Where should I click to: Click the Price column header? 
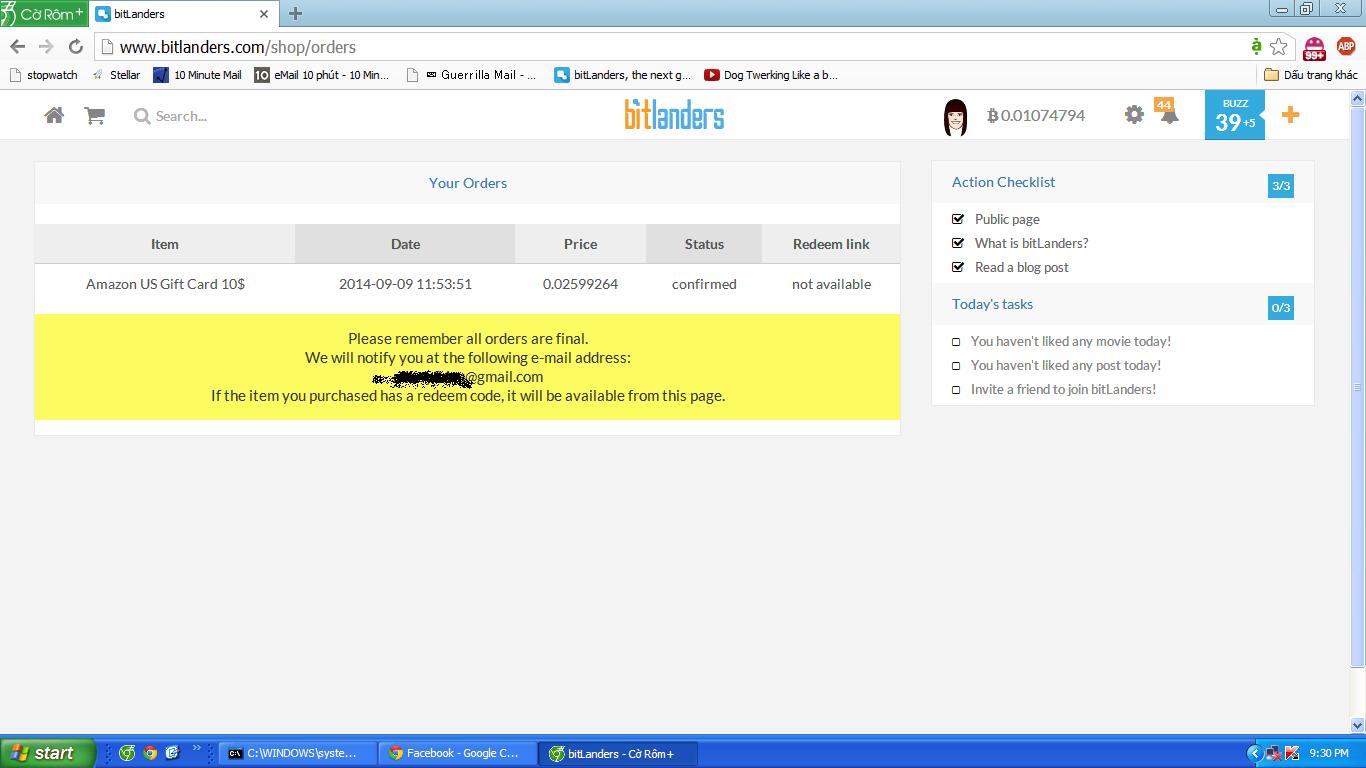point(580,244)
